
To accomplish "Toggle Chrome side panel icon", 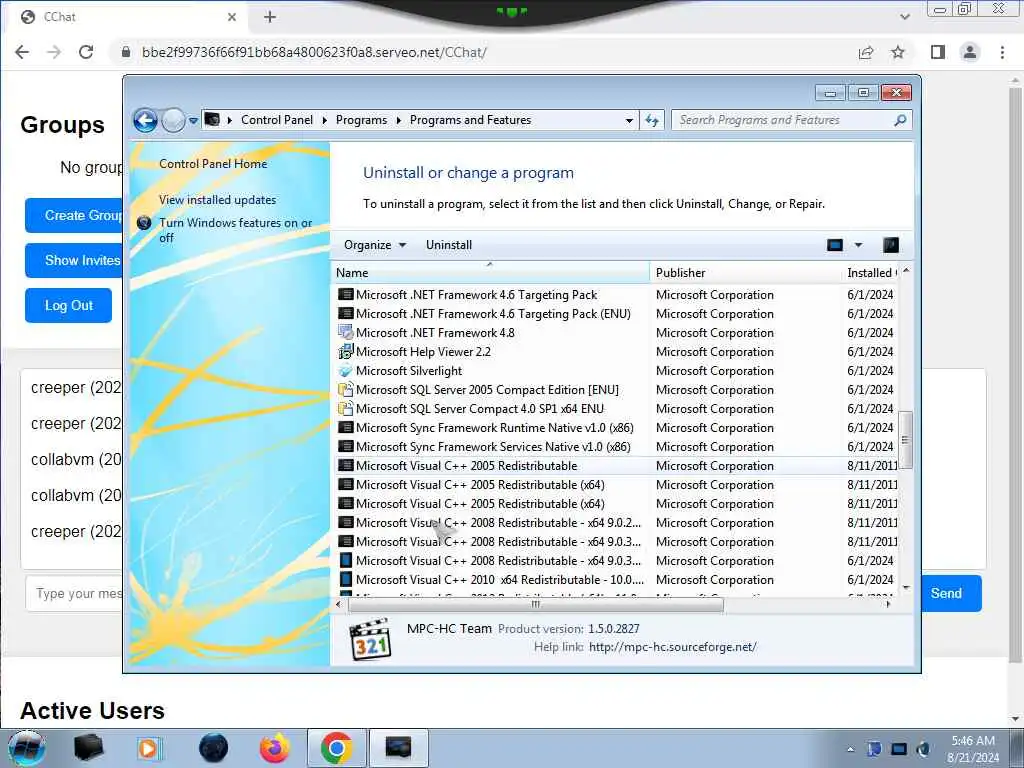I will click(938, 52).
